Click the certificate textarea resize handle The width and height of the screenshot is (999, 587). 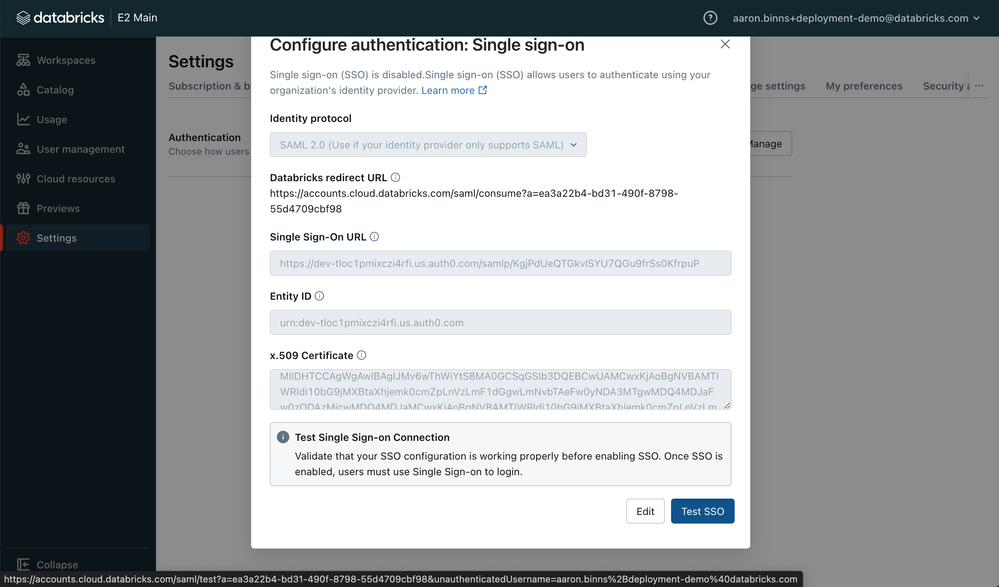pos(727,405)
